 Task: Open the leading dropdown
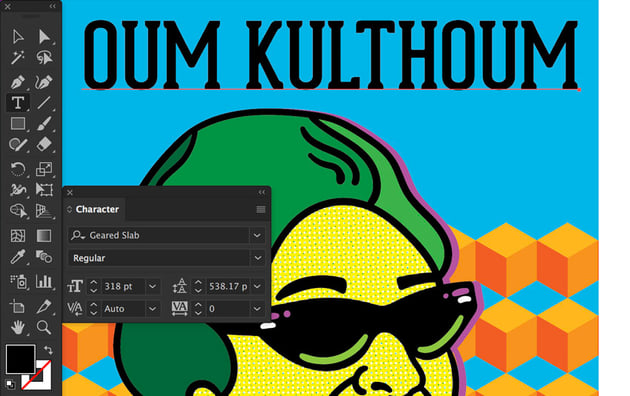257,286
